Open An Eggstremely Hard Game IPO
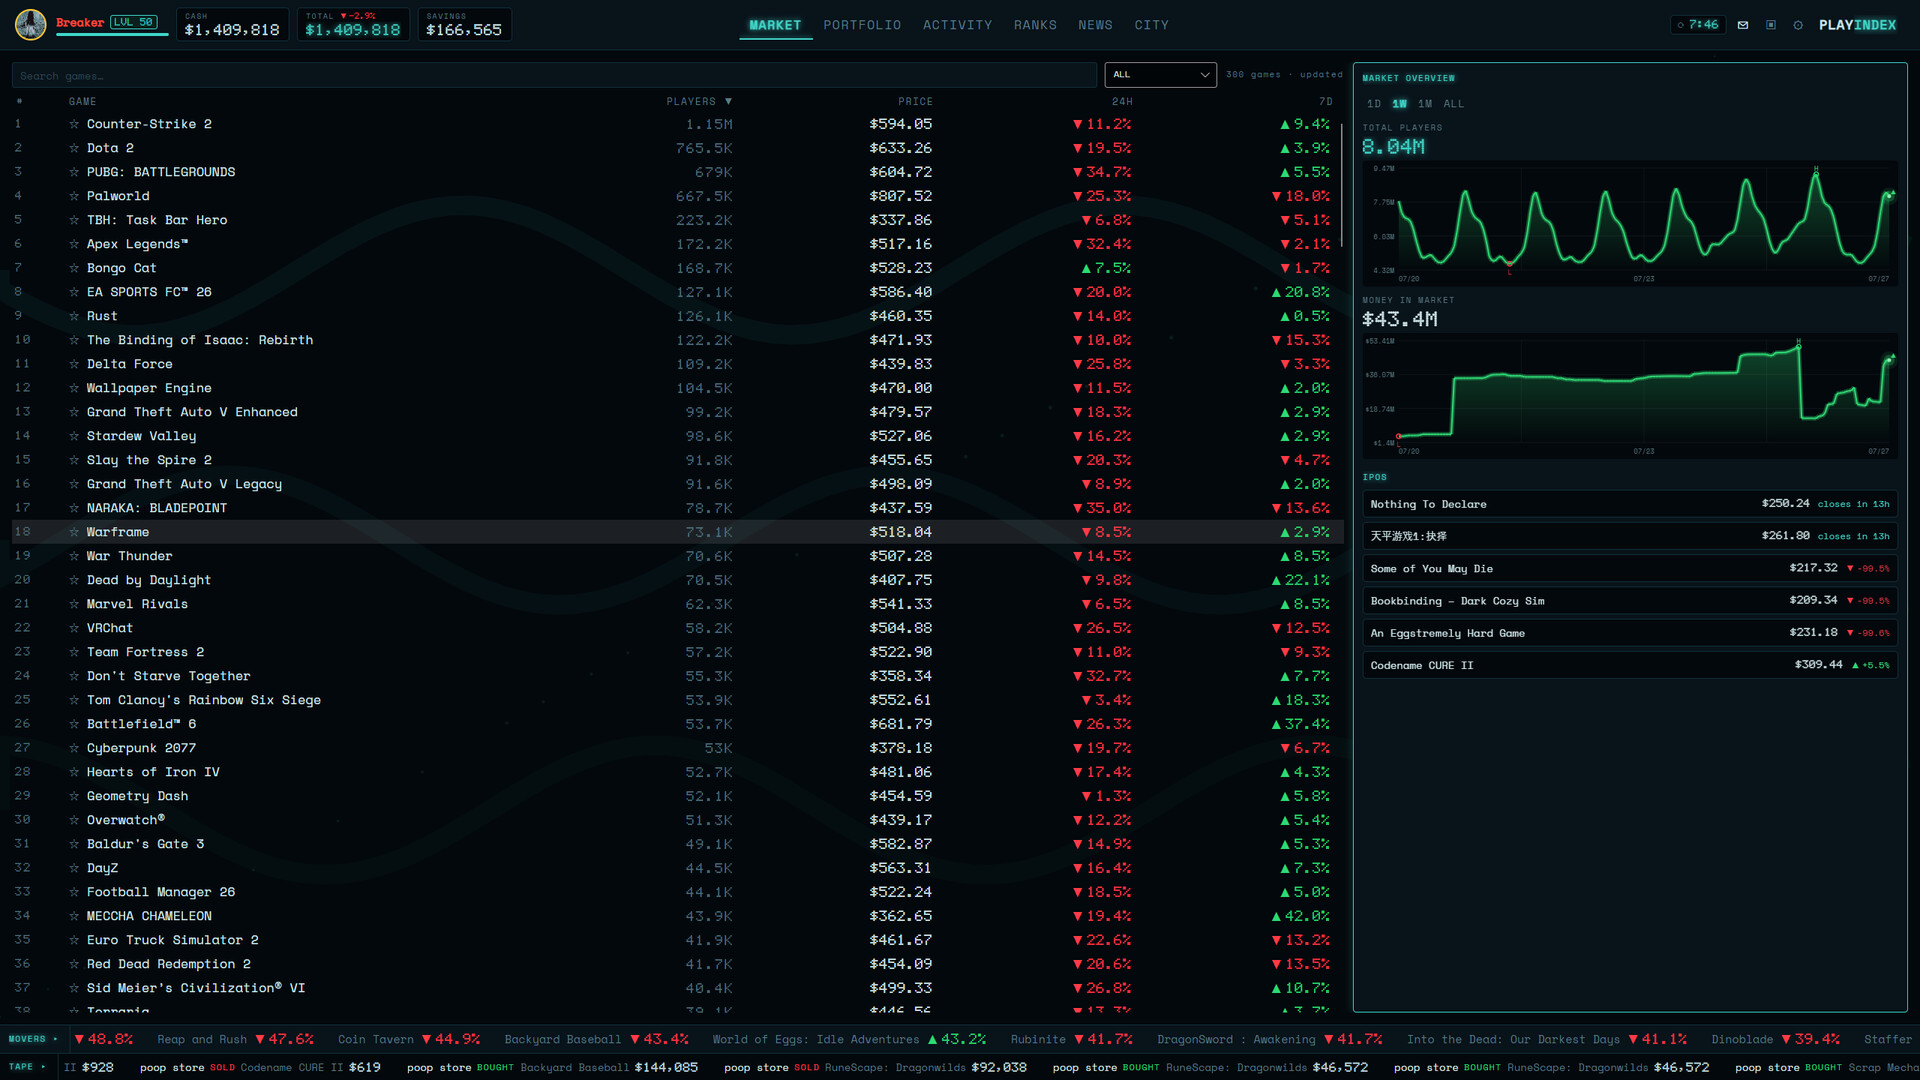This screenshot has height=1080, width=1920. click(1630, 633)
